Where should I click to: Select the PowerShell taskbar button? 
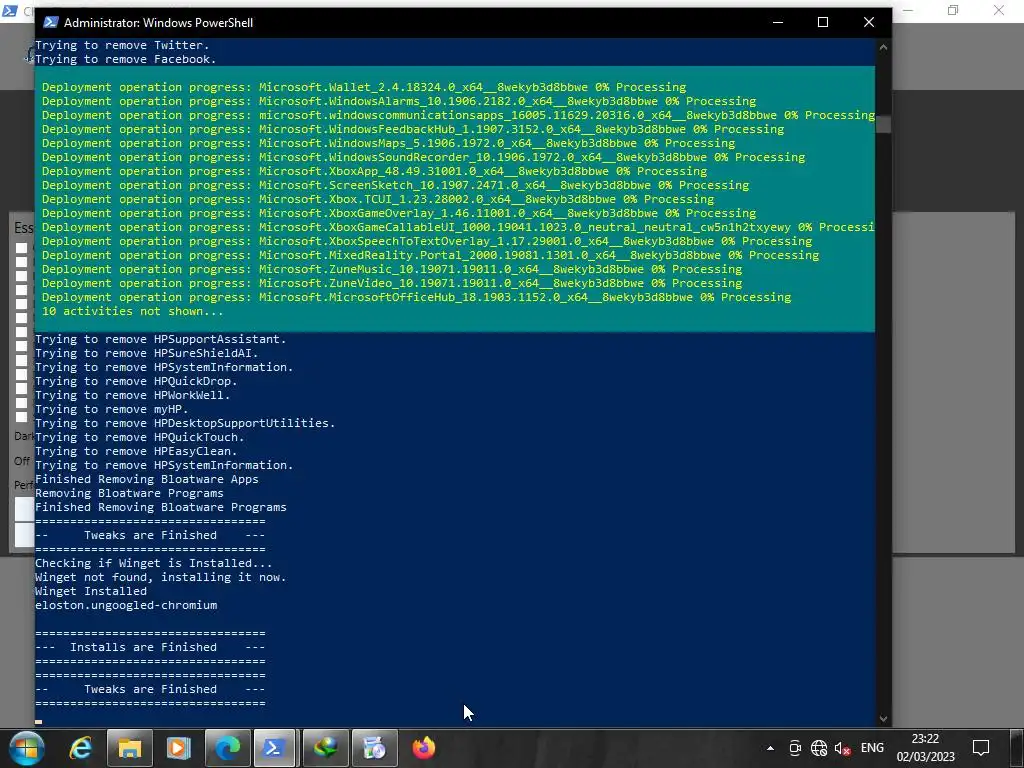click(274, 748)
